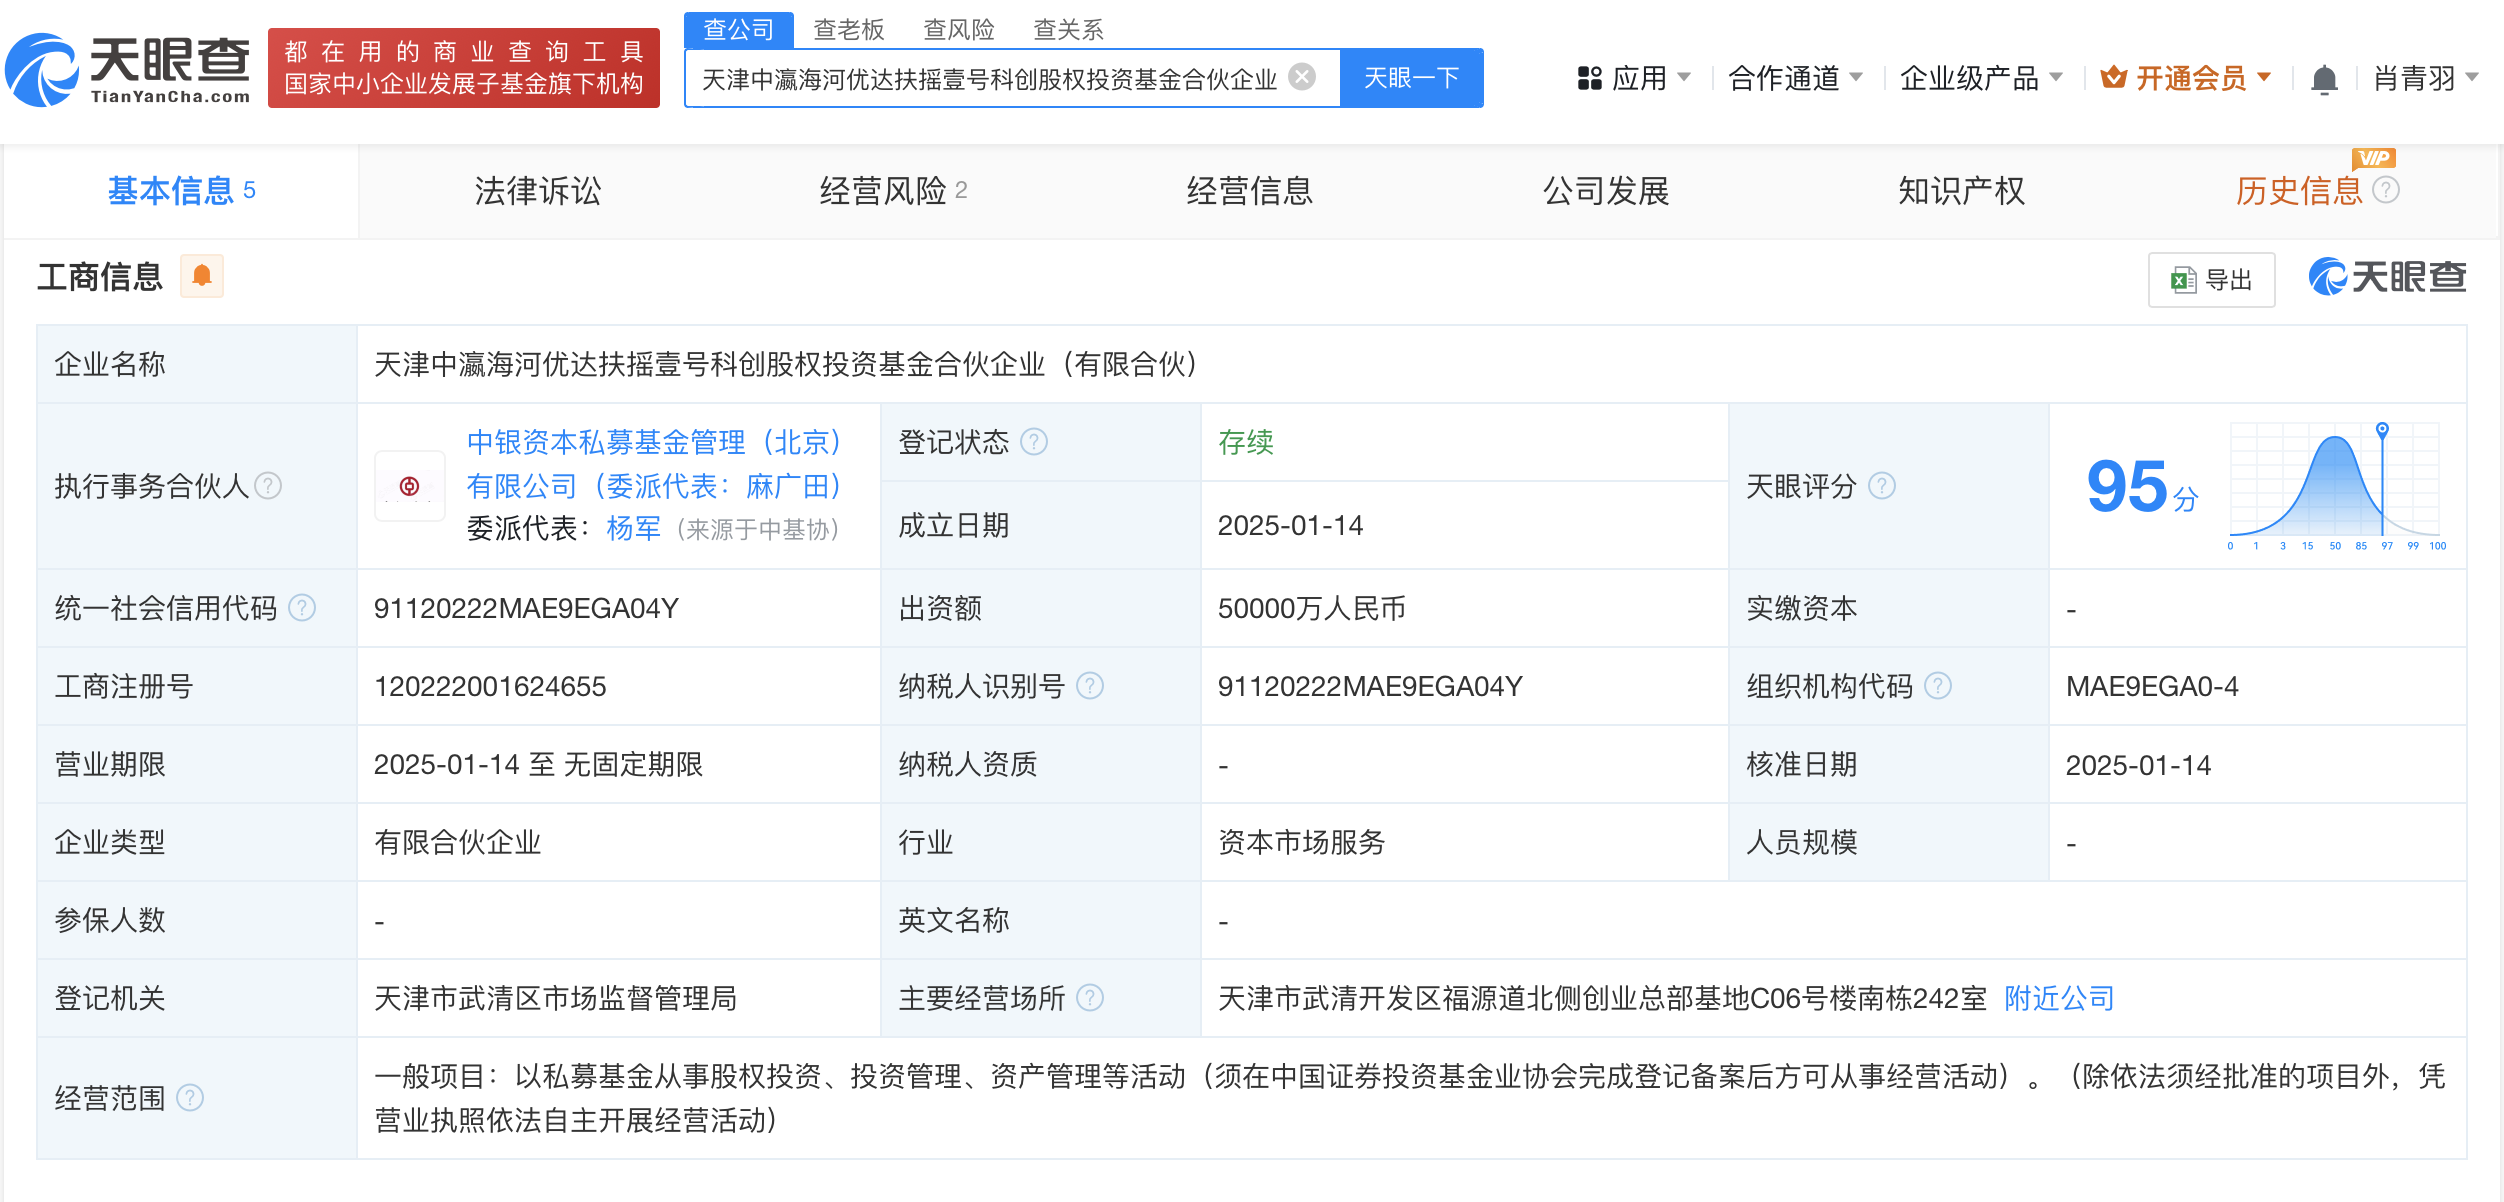This screenshot has height=1202, width=2504.
Task: Select the 法律诉讼 tab
Action: coord(538,191)
